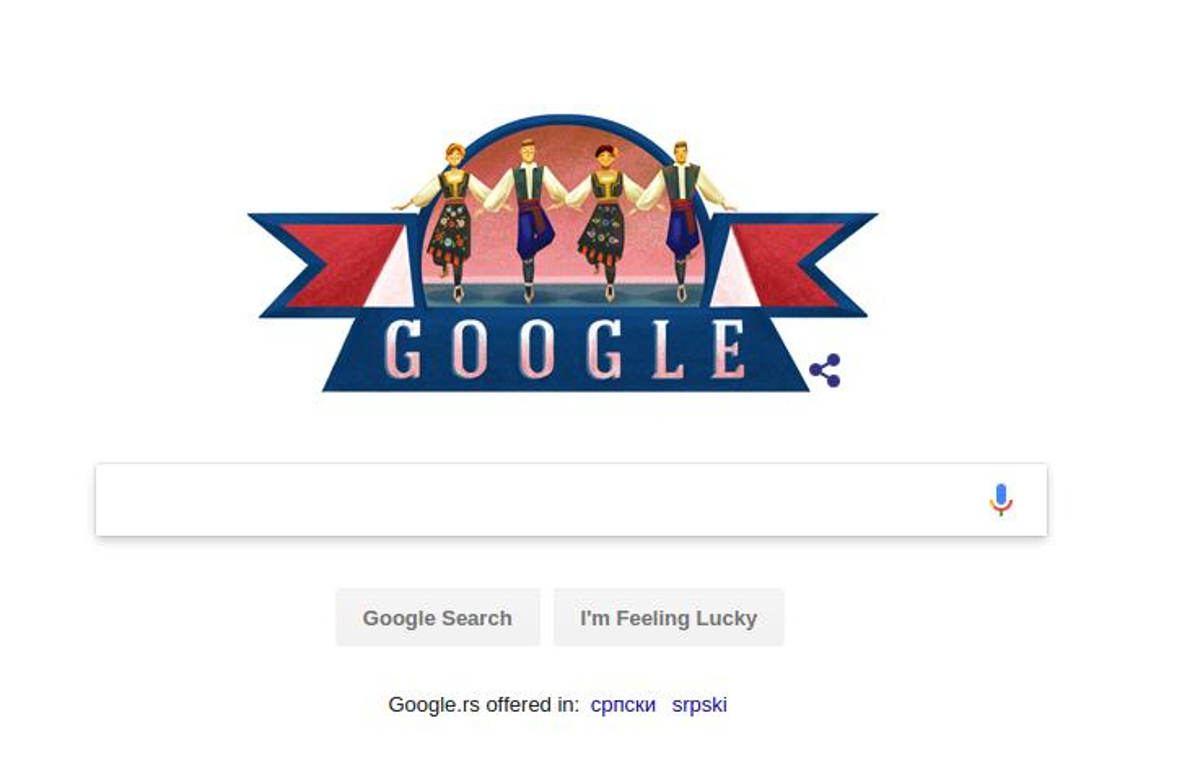The image size is (1195, 767).
Task: Click the I'm Feeling Lucky button
Action: pyautogui.click(x=668, y=618)
